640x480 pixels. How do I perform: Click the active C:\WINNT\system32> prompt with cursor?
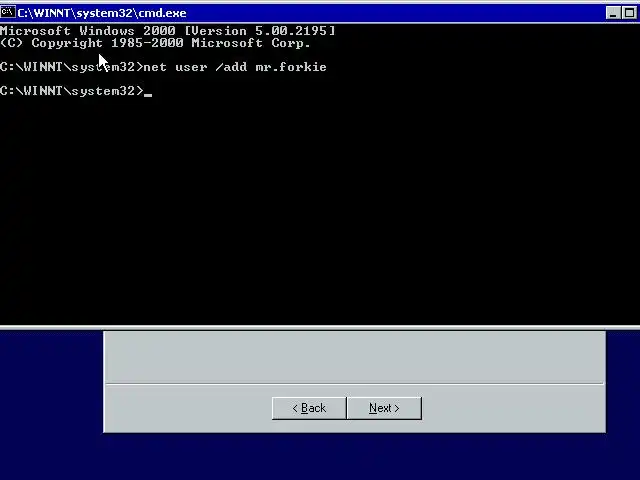[x=76, y=91]
